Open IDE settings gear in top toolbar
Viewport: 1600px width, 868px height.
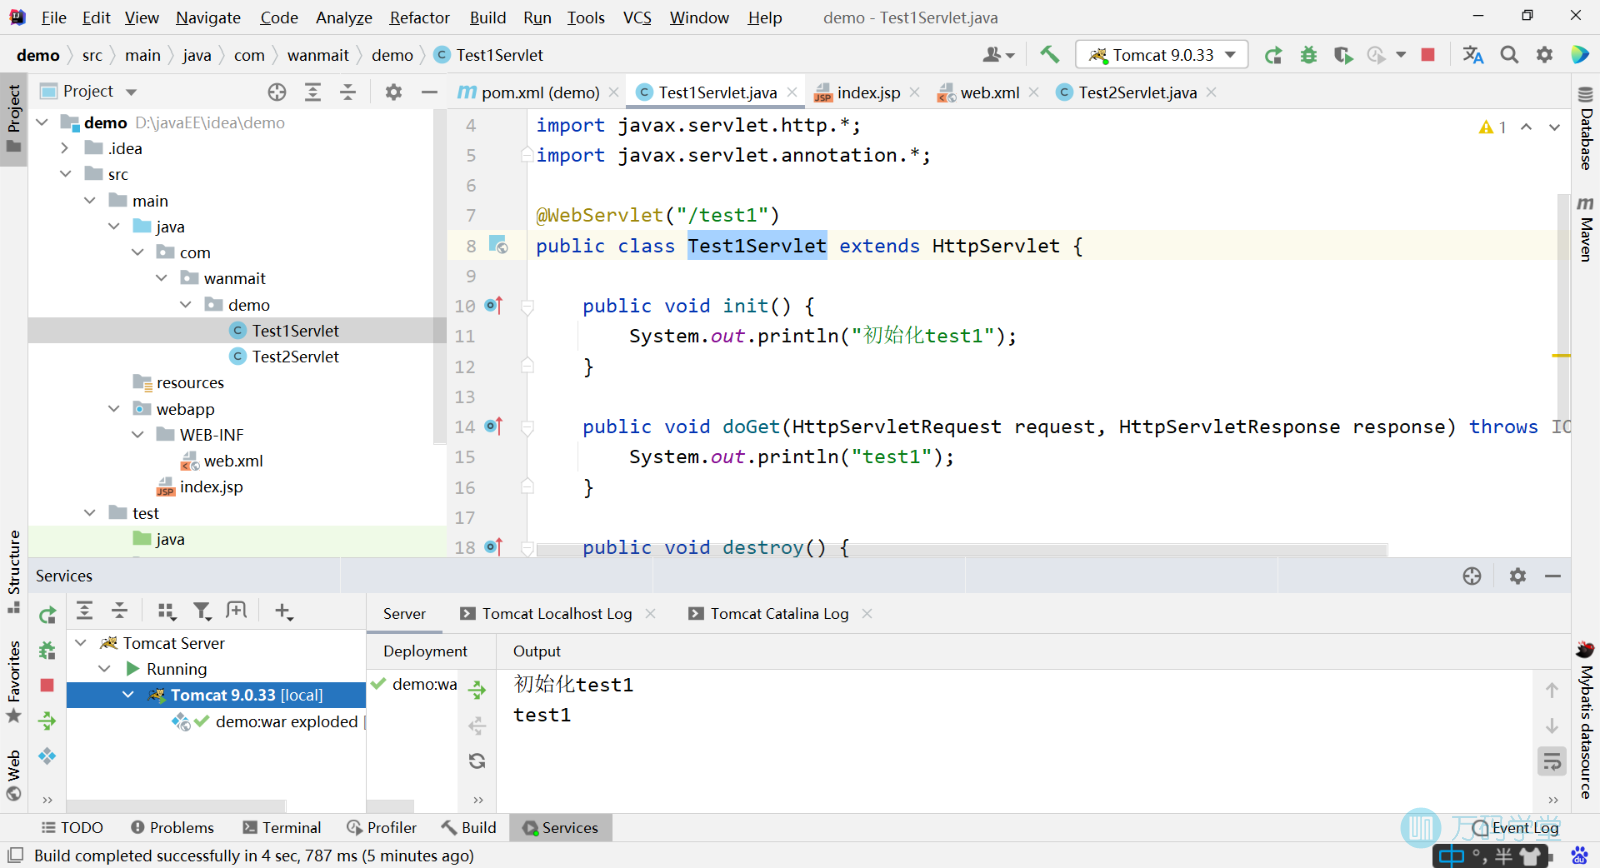pyautogui.click(x=1545, y=55)
